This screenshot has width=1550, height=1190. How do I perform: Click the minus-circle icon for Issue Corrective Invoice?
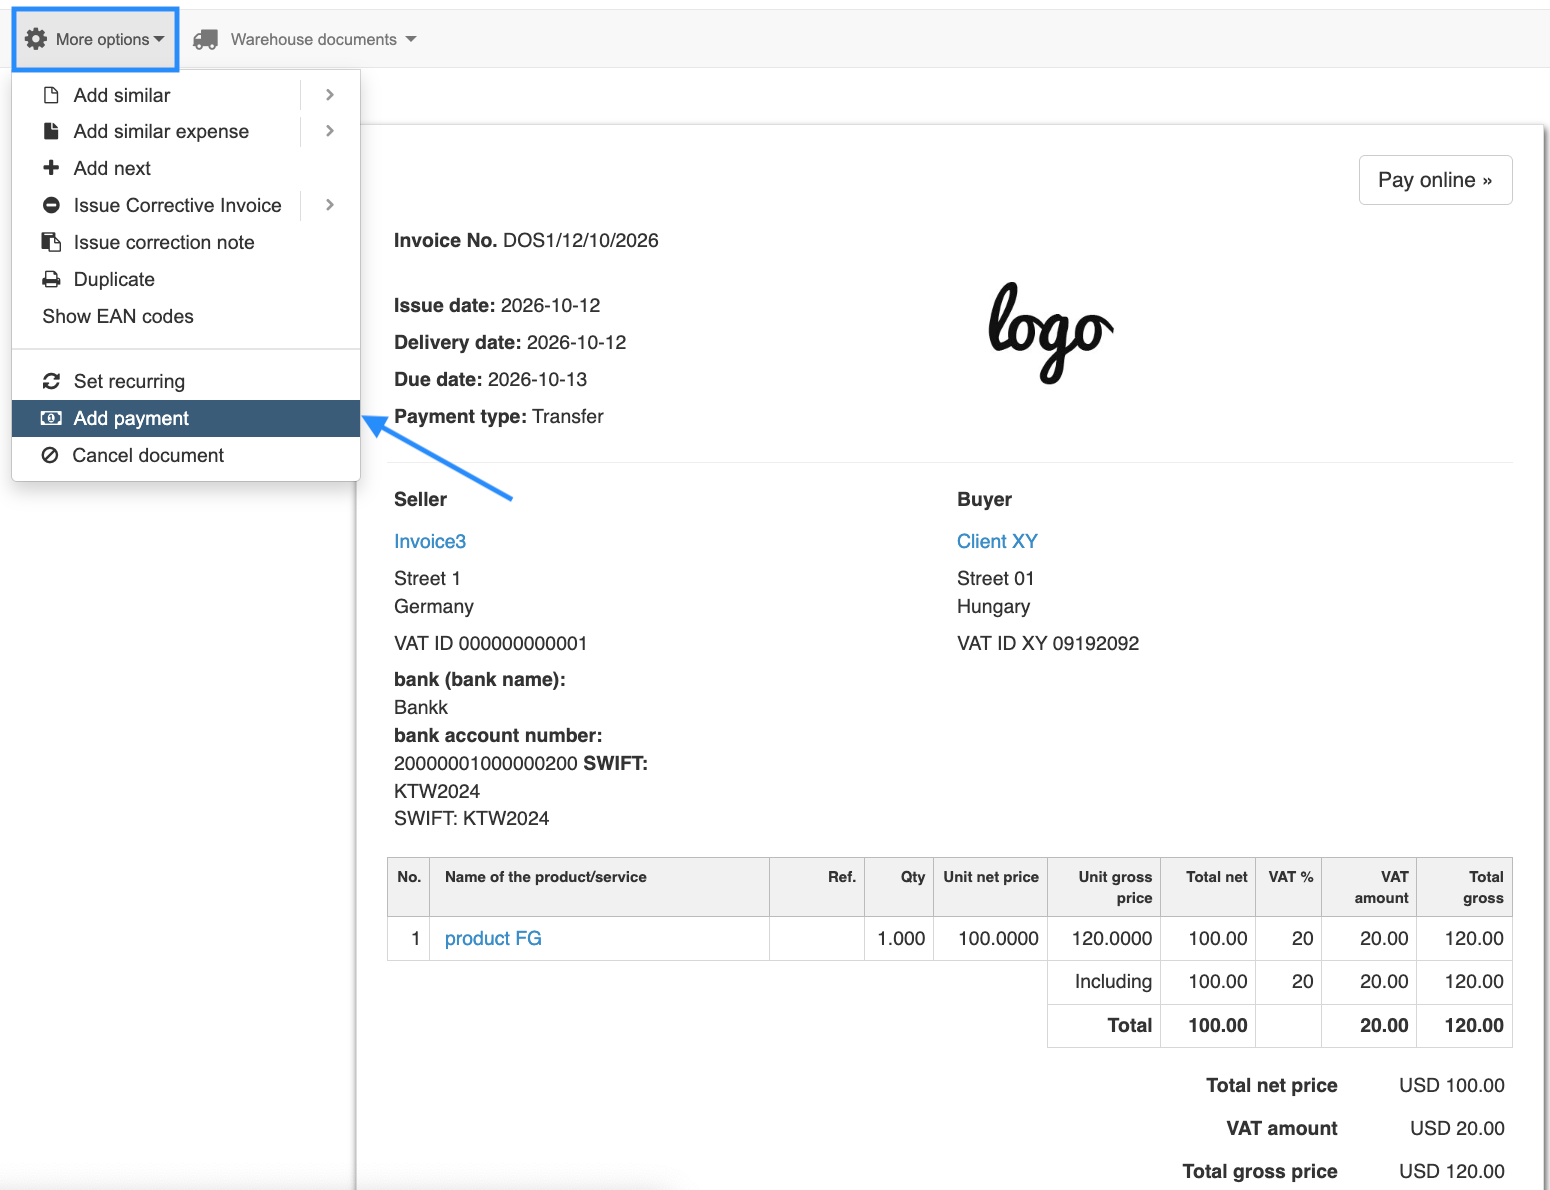51,205
